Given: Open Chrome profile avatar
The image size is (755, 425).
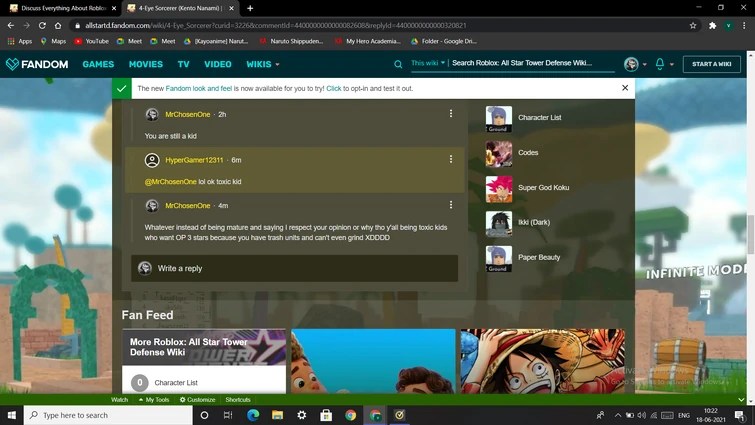Looking at the screenshot, I should pyautogui.click(x=729, y=26).
